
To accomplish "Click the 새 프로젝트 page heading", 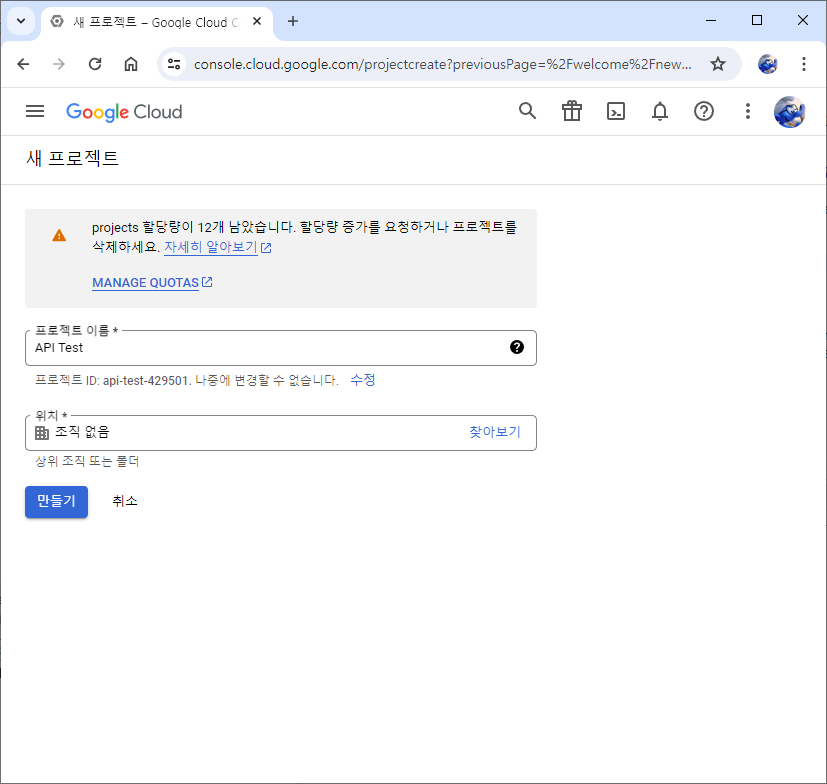I will tap(73, 158).
